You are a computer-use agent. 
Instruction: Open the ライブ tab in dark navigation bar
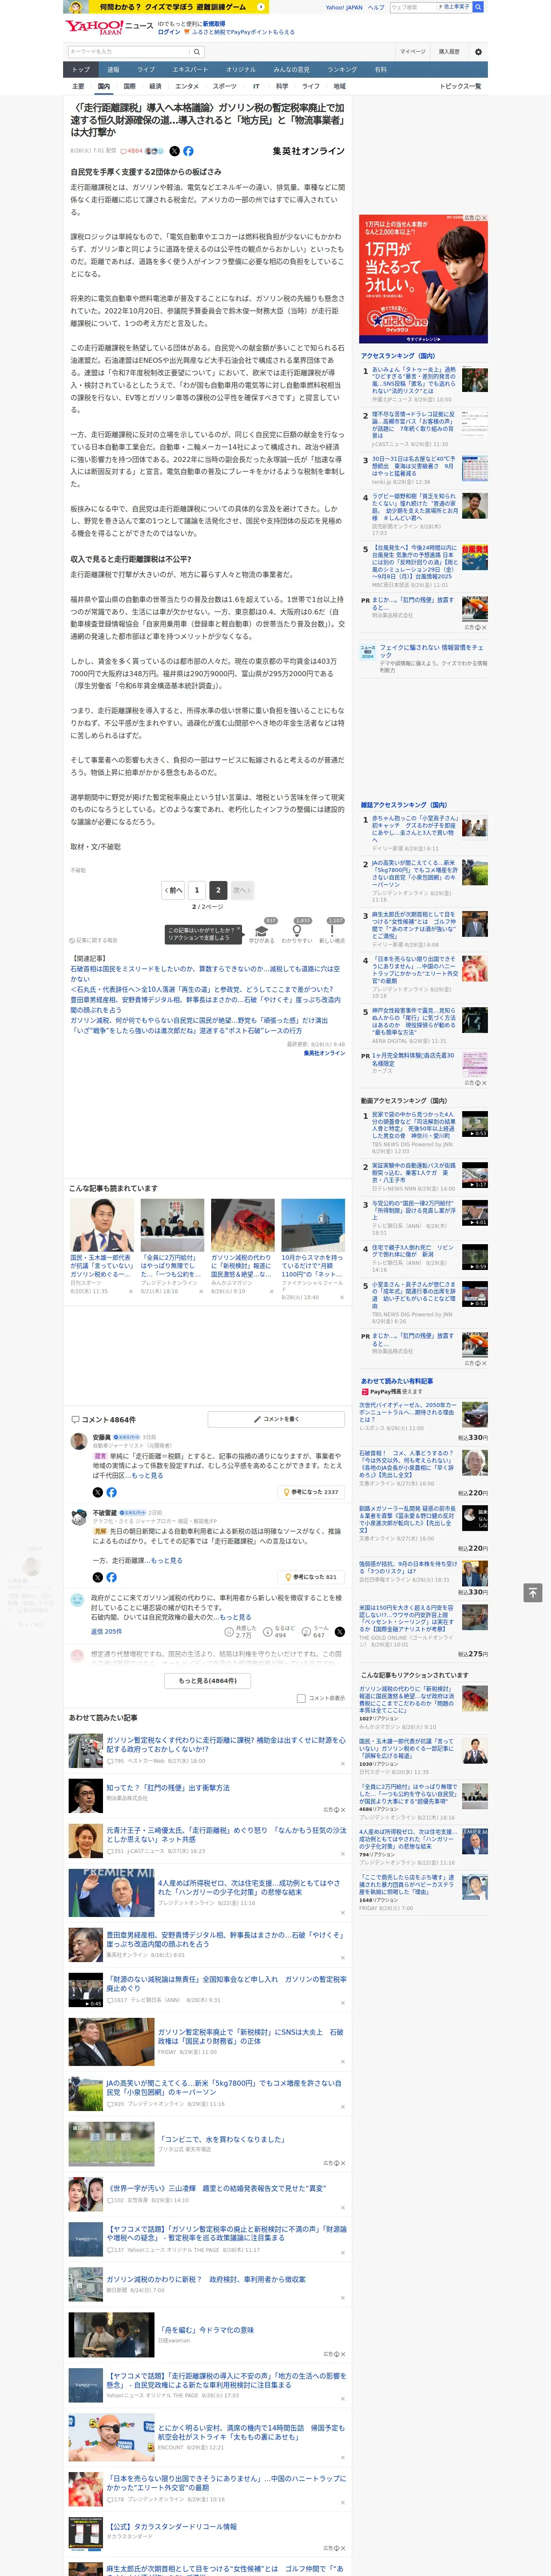pos(146,70)
